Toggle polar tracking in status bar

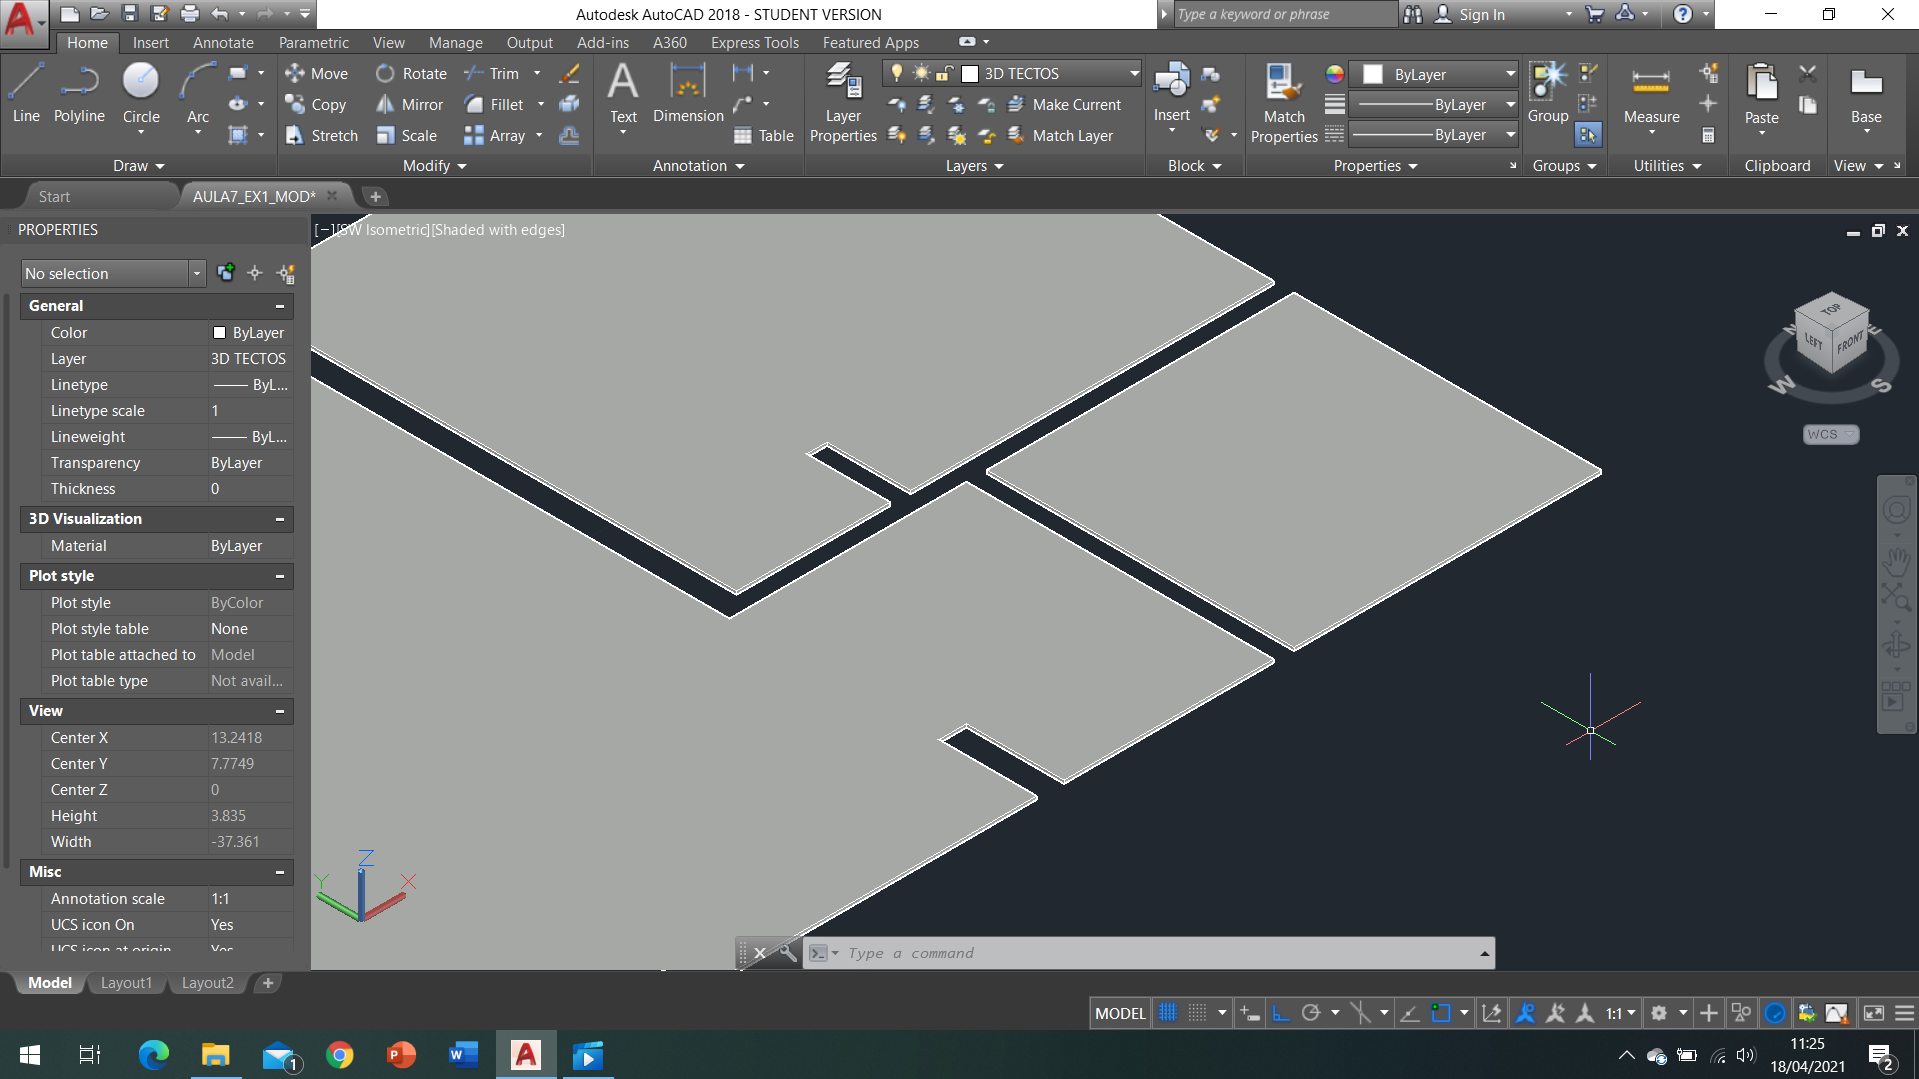point(1311,1013)
